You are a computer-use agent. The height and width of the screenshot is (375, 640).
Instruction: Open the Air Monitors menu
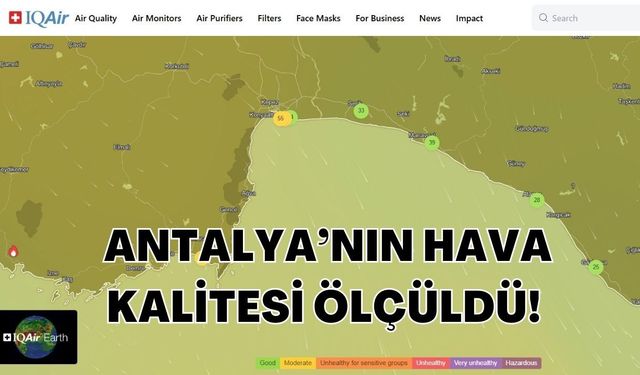[x=156, y=18]
